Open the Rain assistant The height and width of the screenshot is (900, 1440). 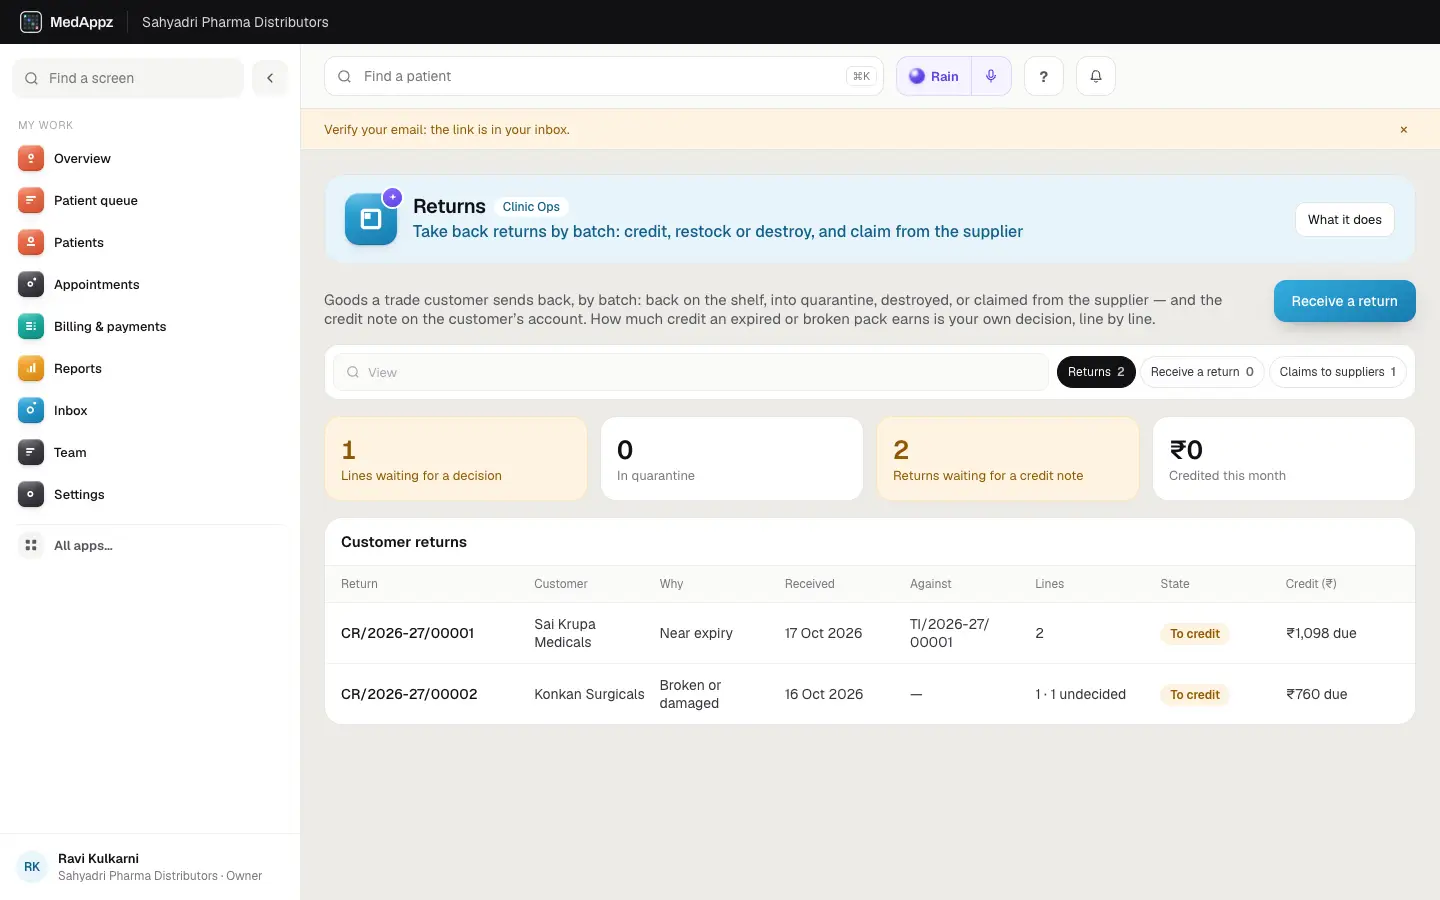pos(934,76)
